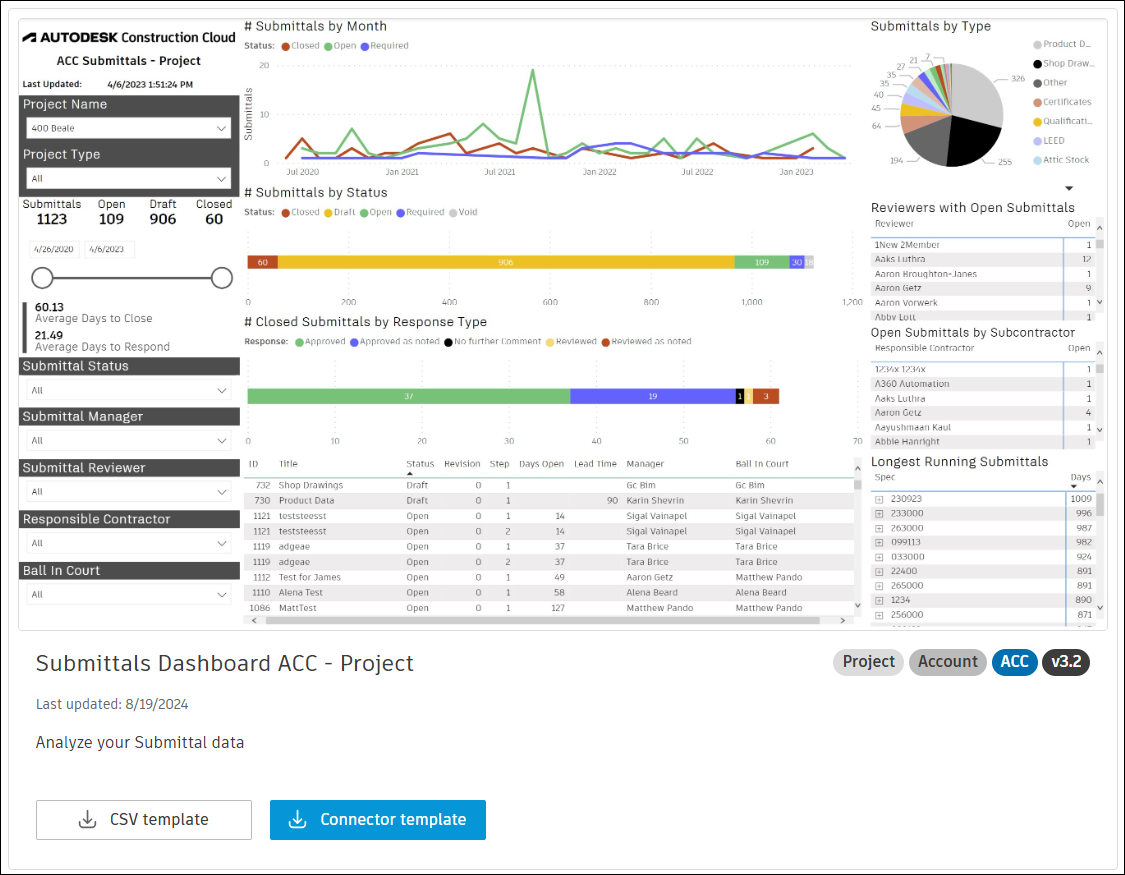
Task: Open the Ball In Court filter dropdown
Action: (x=129, y=594)
